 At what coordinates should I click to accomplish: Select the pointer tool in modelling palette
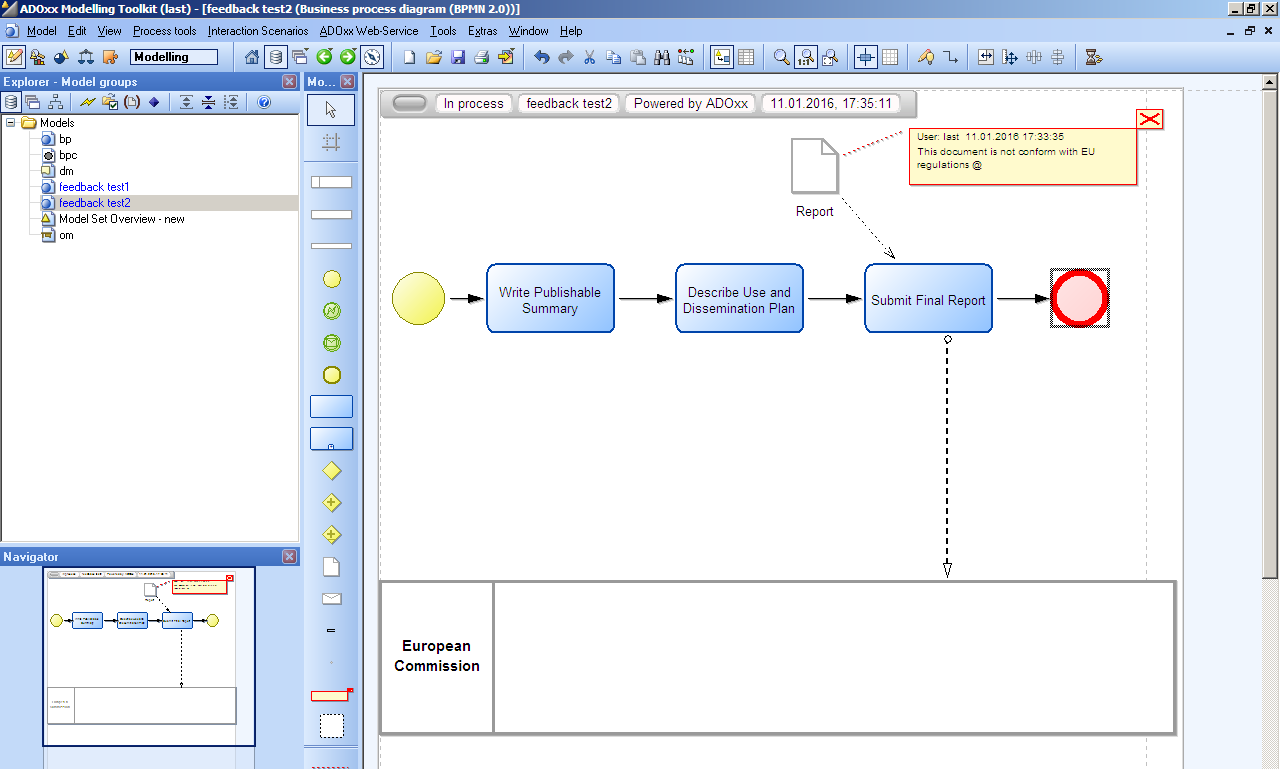point(331,110)
